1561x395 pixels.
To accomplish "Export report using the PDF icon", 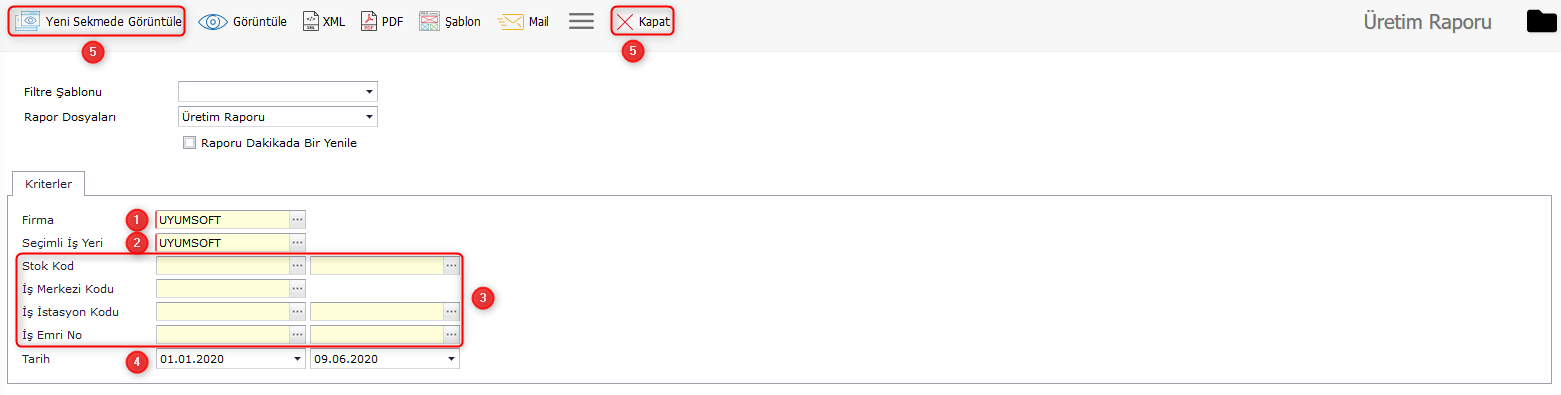I will [369, 21].
